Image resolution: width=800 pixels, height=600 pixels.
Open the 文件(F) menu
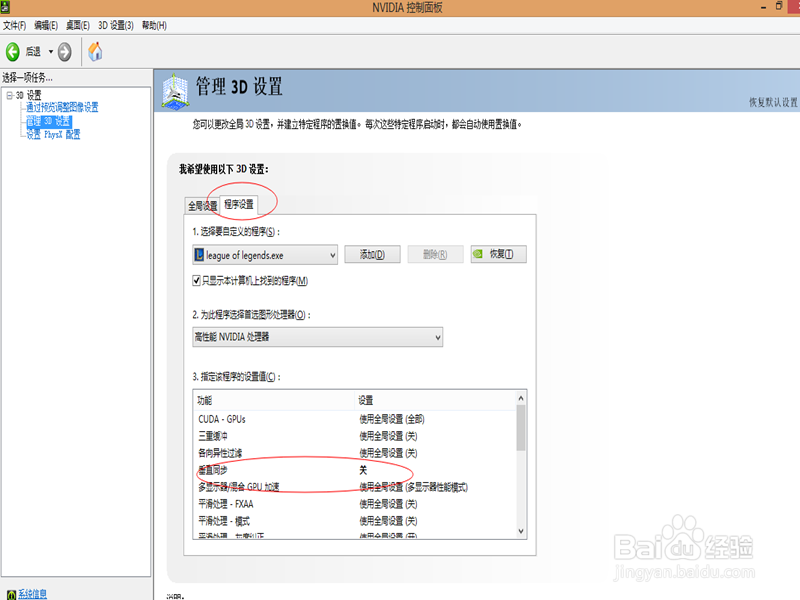click(14, 26)
